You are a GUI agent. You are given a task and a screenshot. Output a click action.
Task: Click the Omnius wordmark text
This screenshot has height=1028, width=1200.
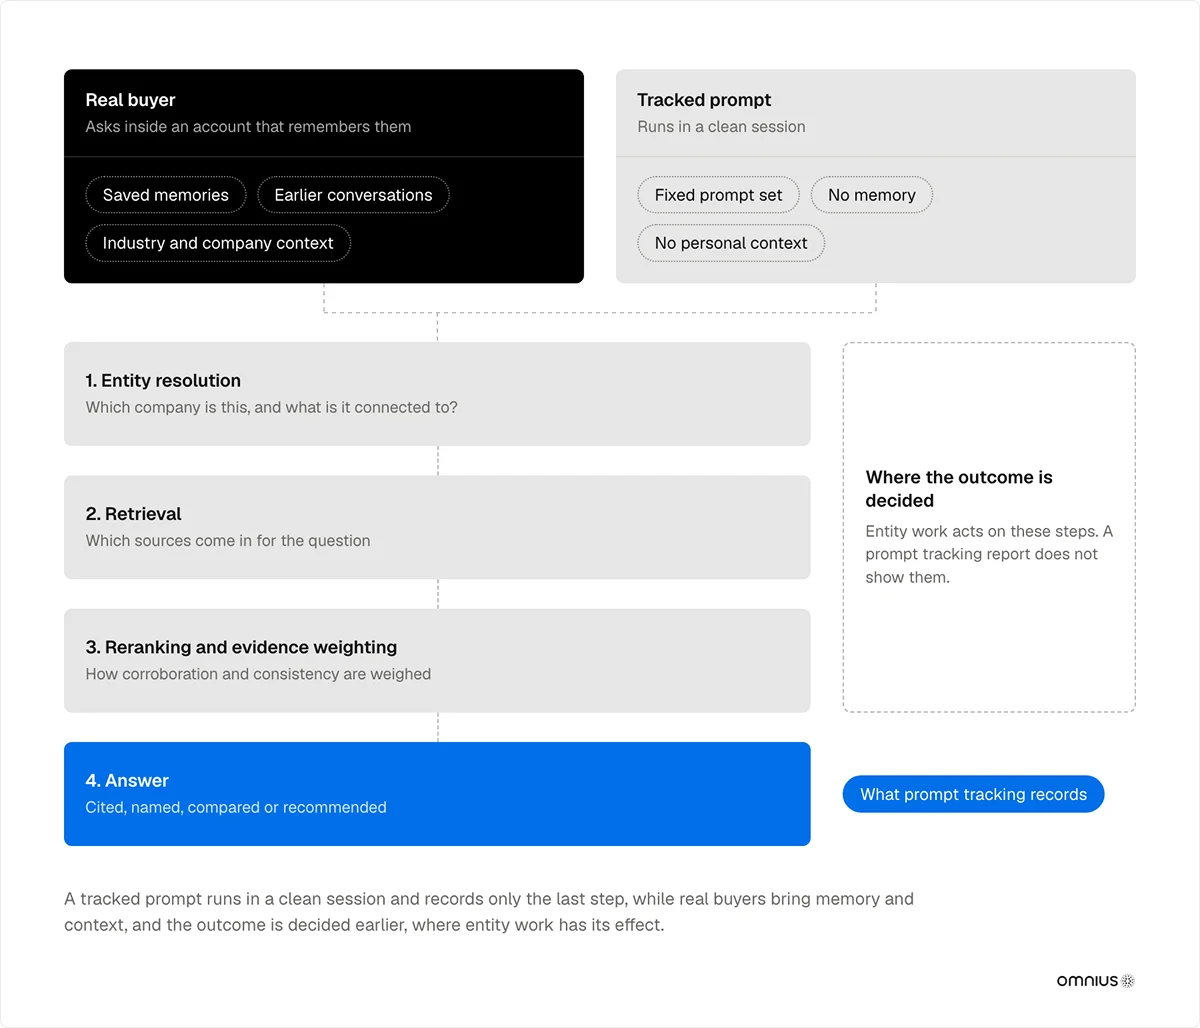point(1087,981)
